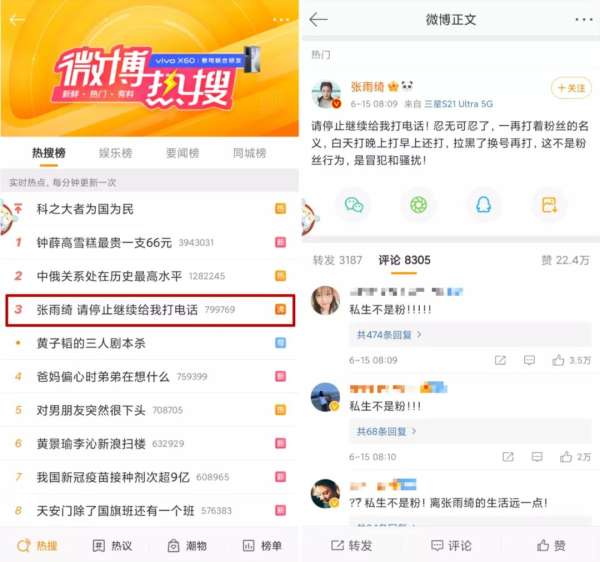Tap back arrow on 微博正文 page

(x=318, y=19)
